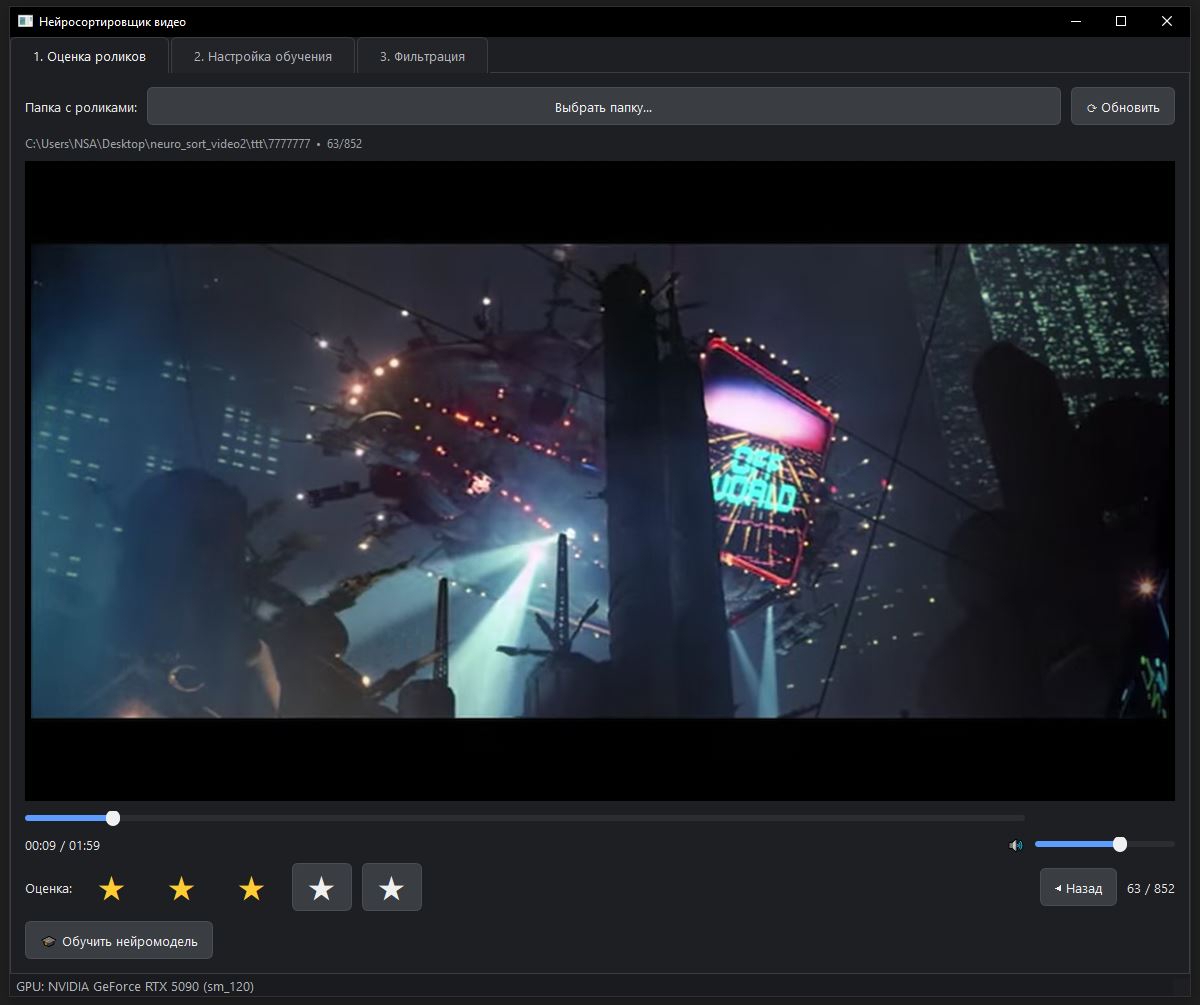The height and width of the screenshot is (1005, 1200).
Task: Click the 'Обновить' refresh button
Action: point(1122,107)
